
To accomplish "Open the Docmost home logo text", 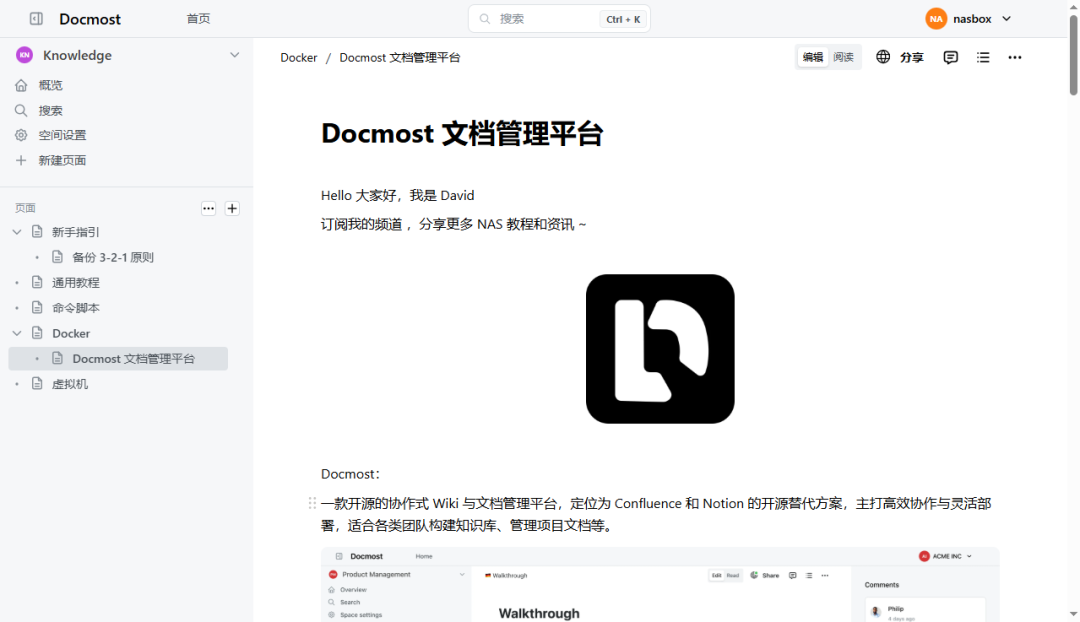I will (x=90, y=19).
